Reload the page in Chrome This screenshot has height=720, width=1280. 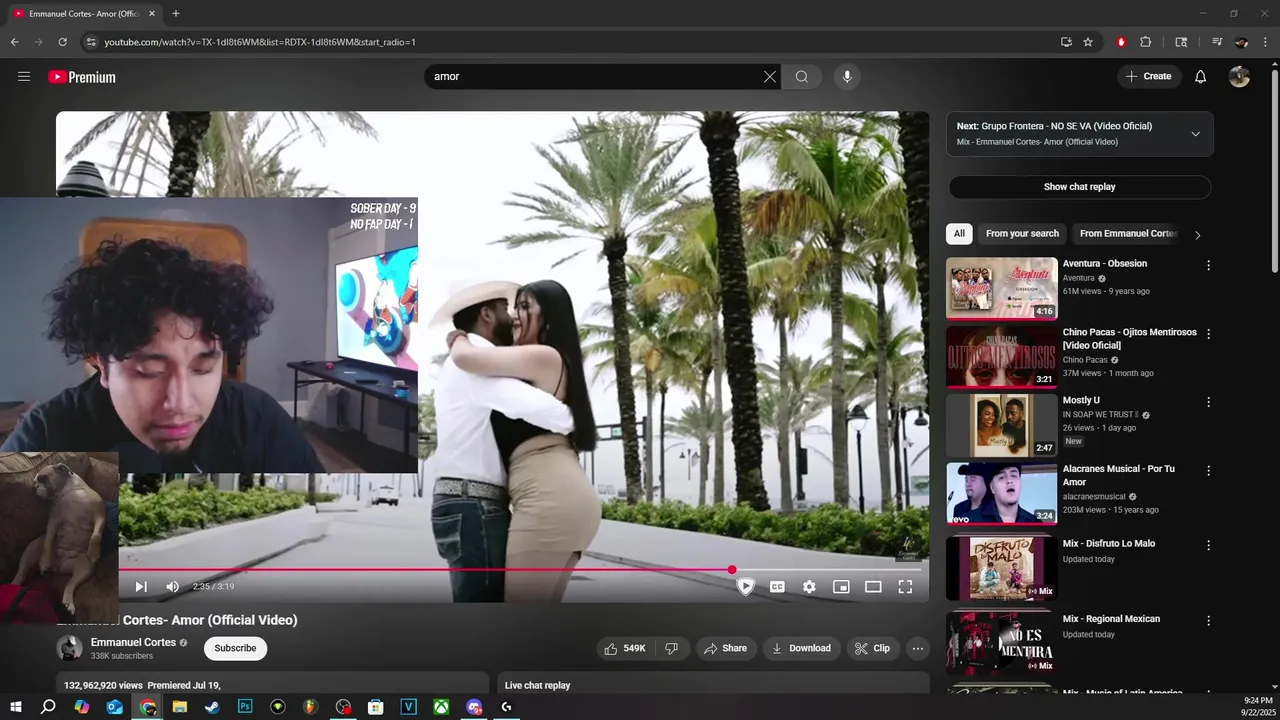point(62,42)
